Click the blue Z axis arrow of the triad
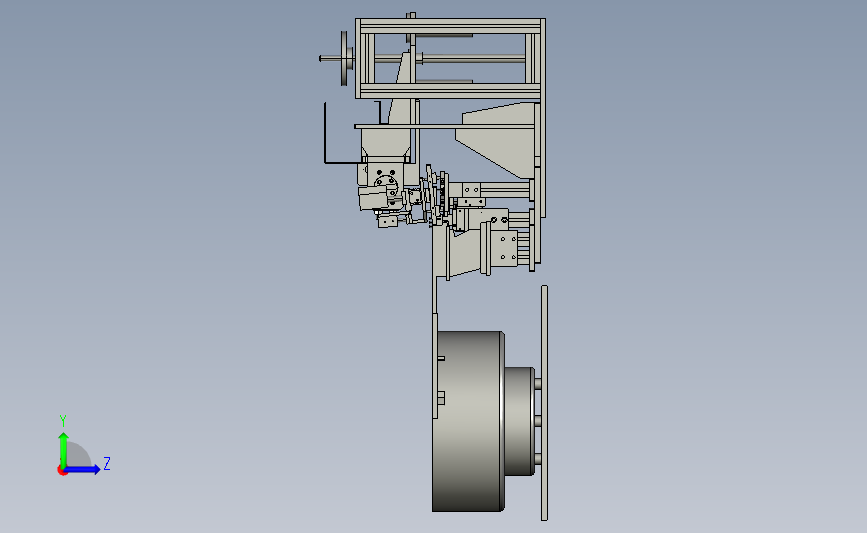This screenshot has height=533, width=867. click(83, 470)
